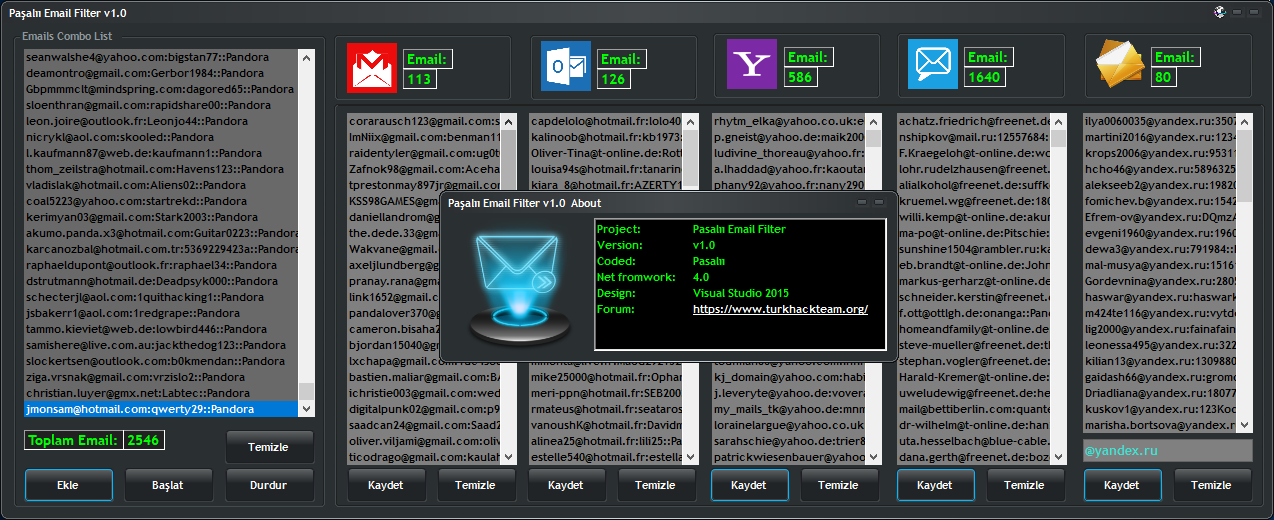
Task: Select row seanwalshe4@yahoo.com:bigstan77::Pandora
Action: tap(162, 57)
